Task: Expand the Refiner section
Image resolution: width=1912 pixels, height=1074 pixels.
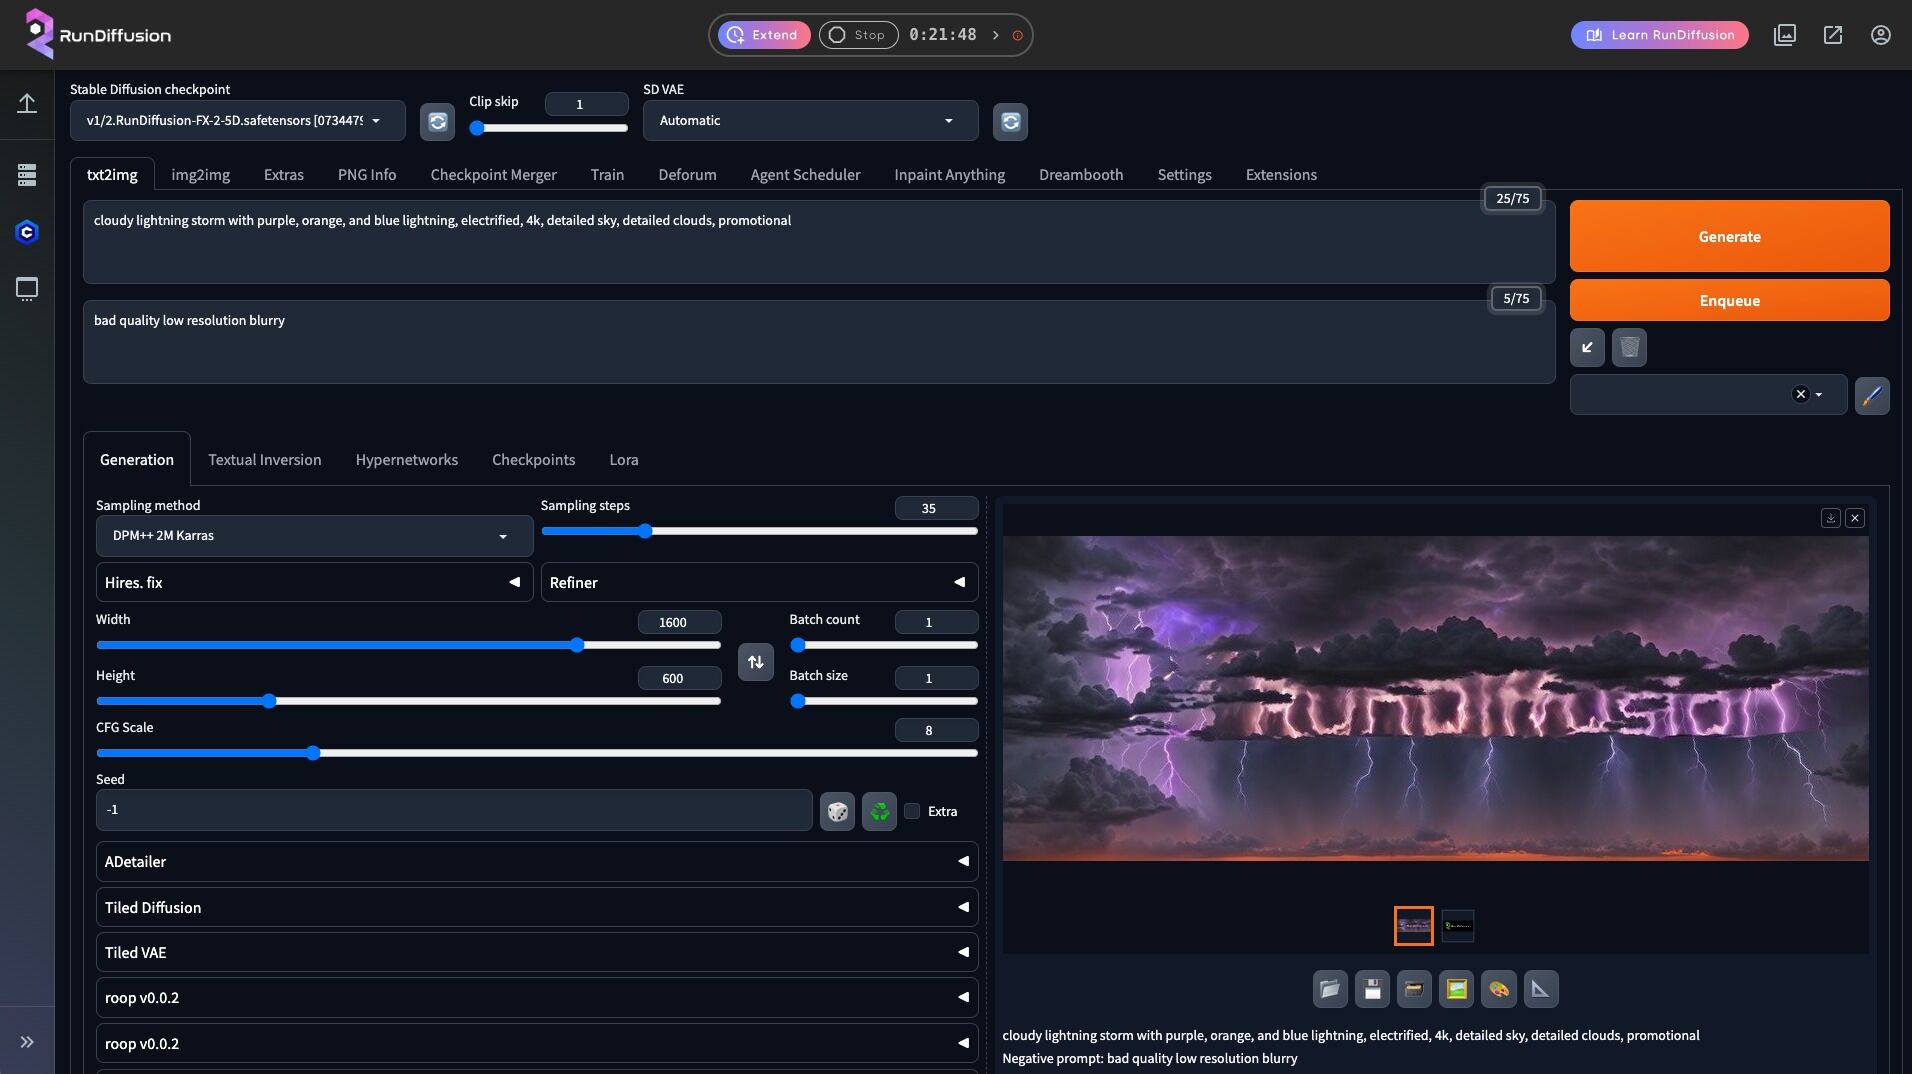Action: point(760,582)
